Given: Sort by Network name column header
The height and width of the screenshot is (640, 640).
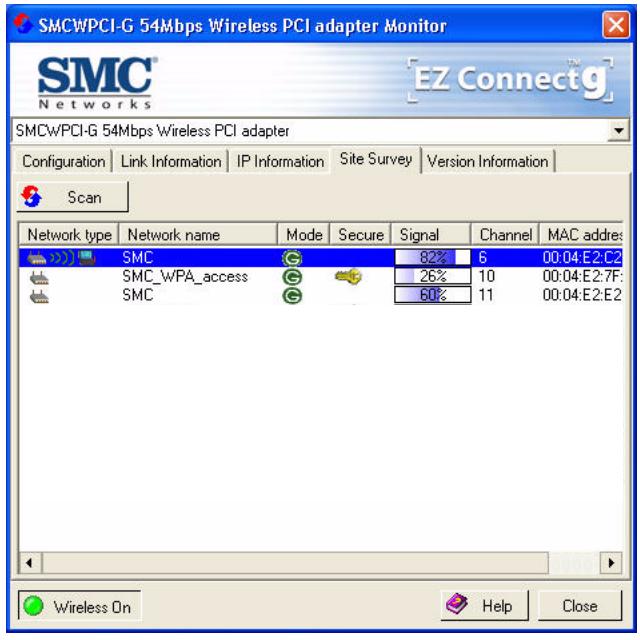Looking at the screenshot, I should [198, 235].
